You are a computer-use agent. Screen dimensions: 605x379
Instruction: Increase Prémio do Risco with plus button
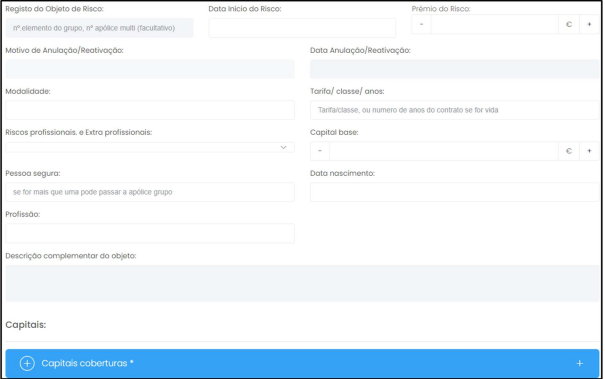(x=589, y=24)
